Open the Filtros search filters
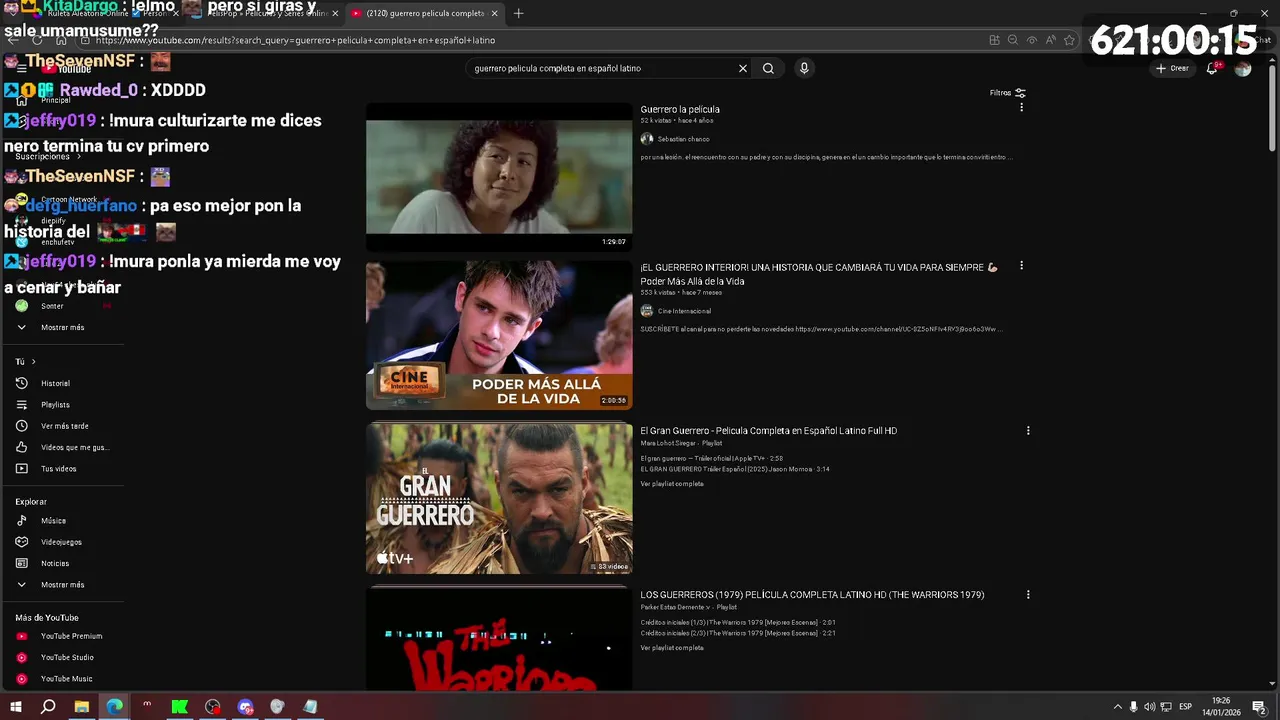 coord(1008,93)
